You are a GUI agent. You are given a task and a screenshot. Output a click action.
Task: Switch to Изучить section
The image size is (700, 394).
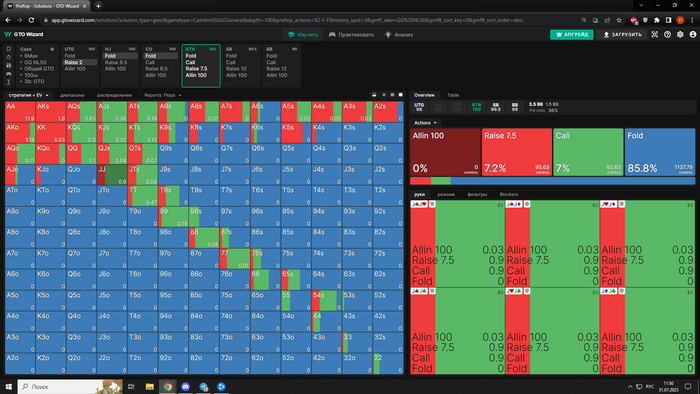(x=303, y=34)
